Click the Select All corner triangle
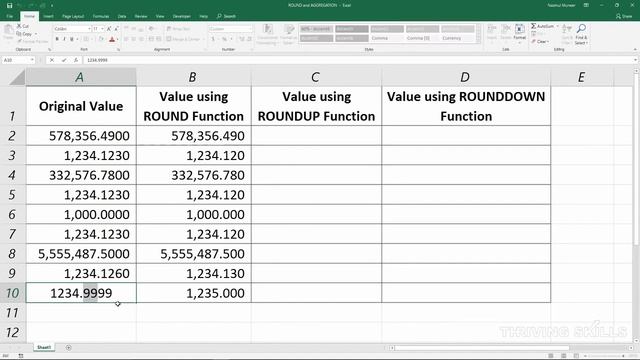Image resolution: width=640 pixels, height=360 pixels. click(x=17, y=77)
